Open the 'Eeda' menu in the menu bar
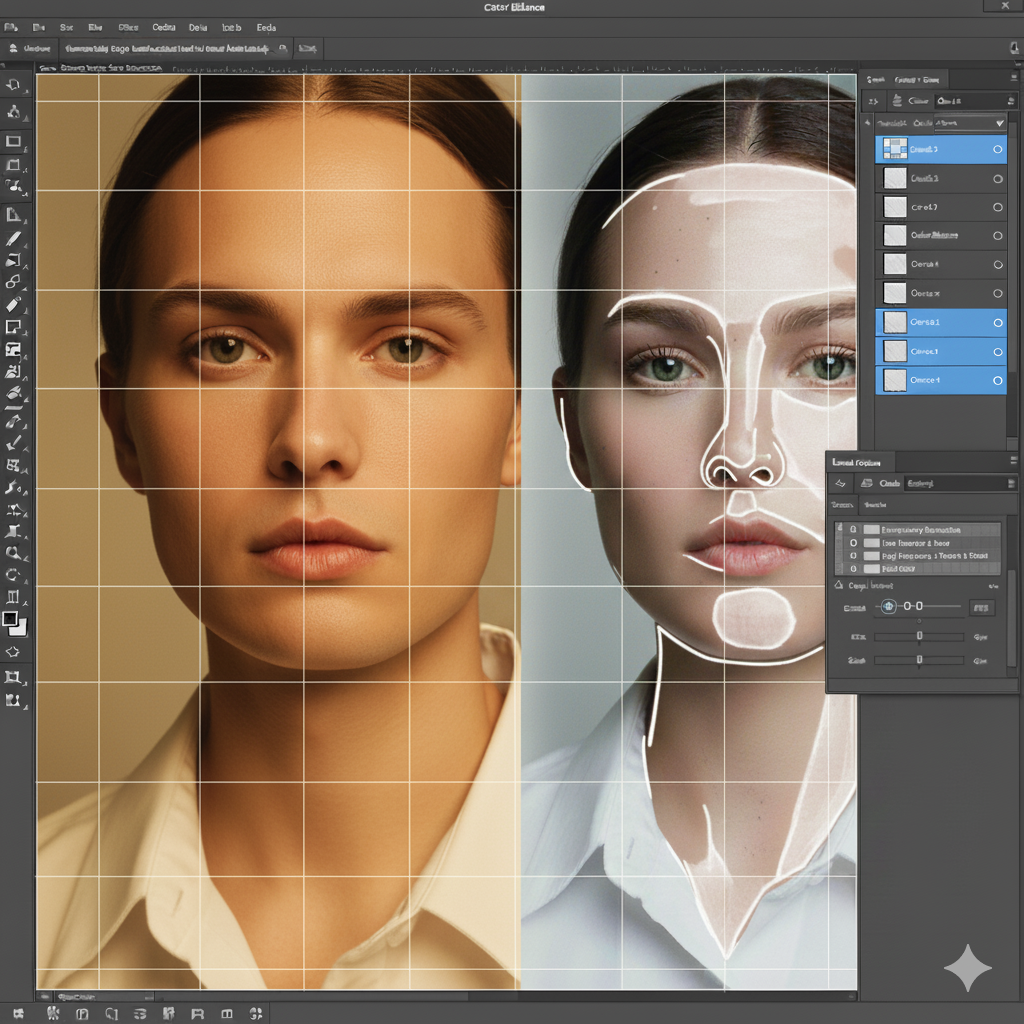The width and height of the screenshot is (1024, 1024). pyautogui.click(x=266, y=28)
